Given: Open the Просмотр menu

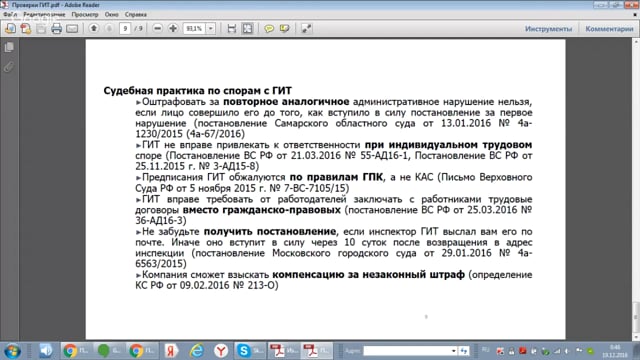Looking at the screenshot, I should (85, 14).
